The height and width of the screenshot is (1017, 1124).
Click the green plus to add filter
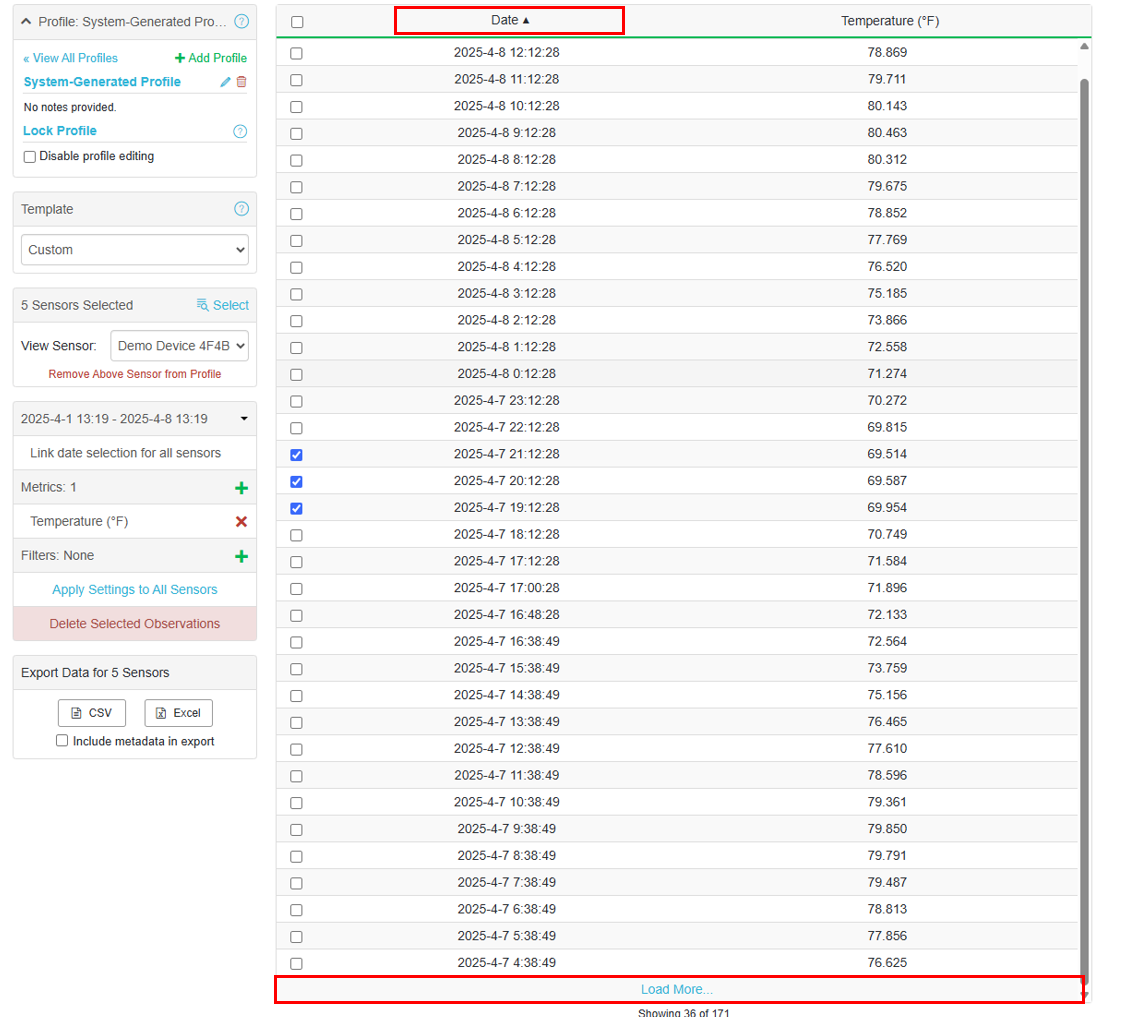tap(241, 556)
